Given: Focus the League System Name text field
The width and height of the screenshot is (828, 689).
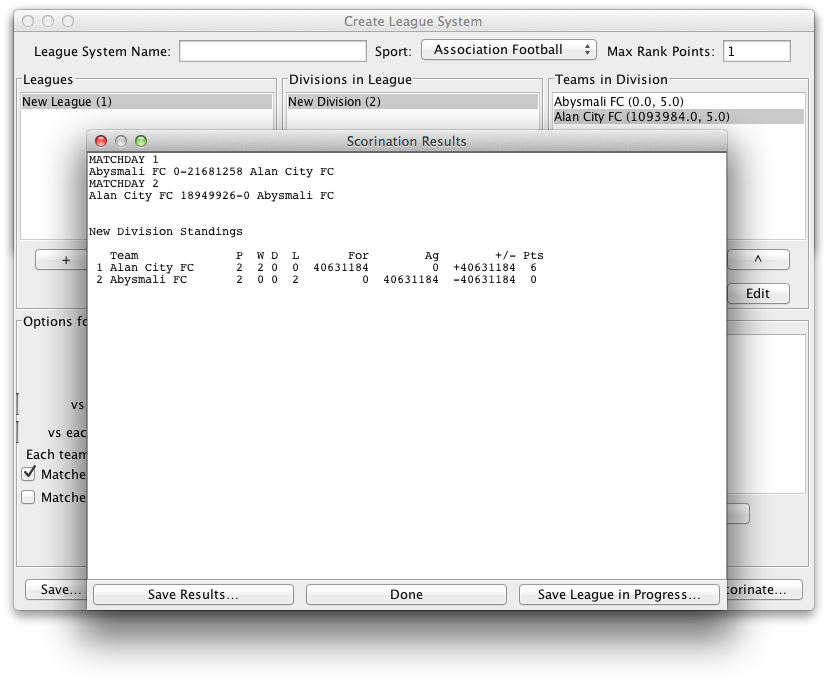Looking at the screenshot, I should point(273,51).
